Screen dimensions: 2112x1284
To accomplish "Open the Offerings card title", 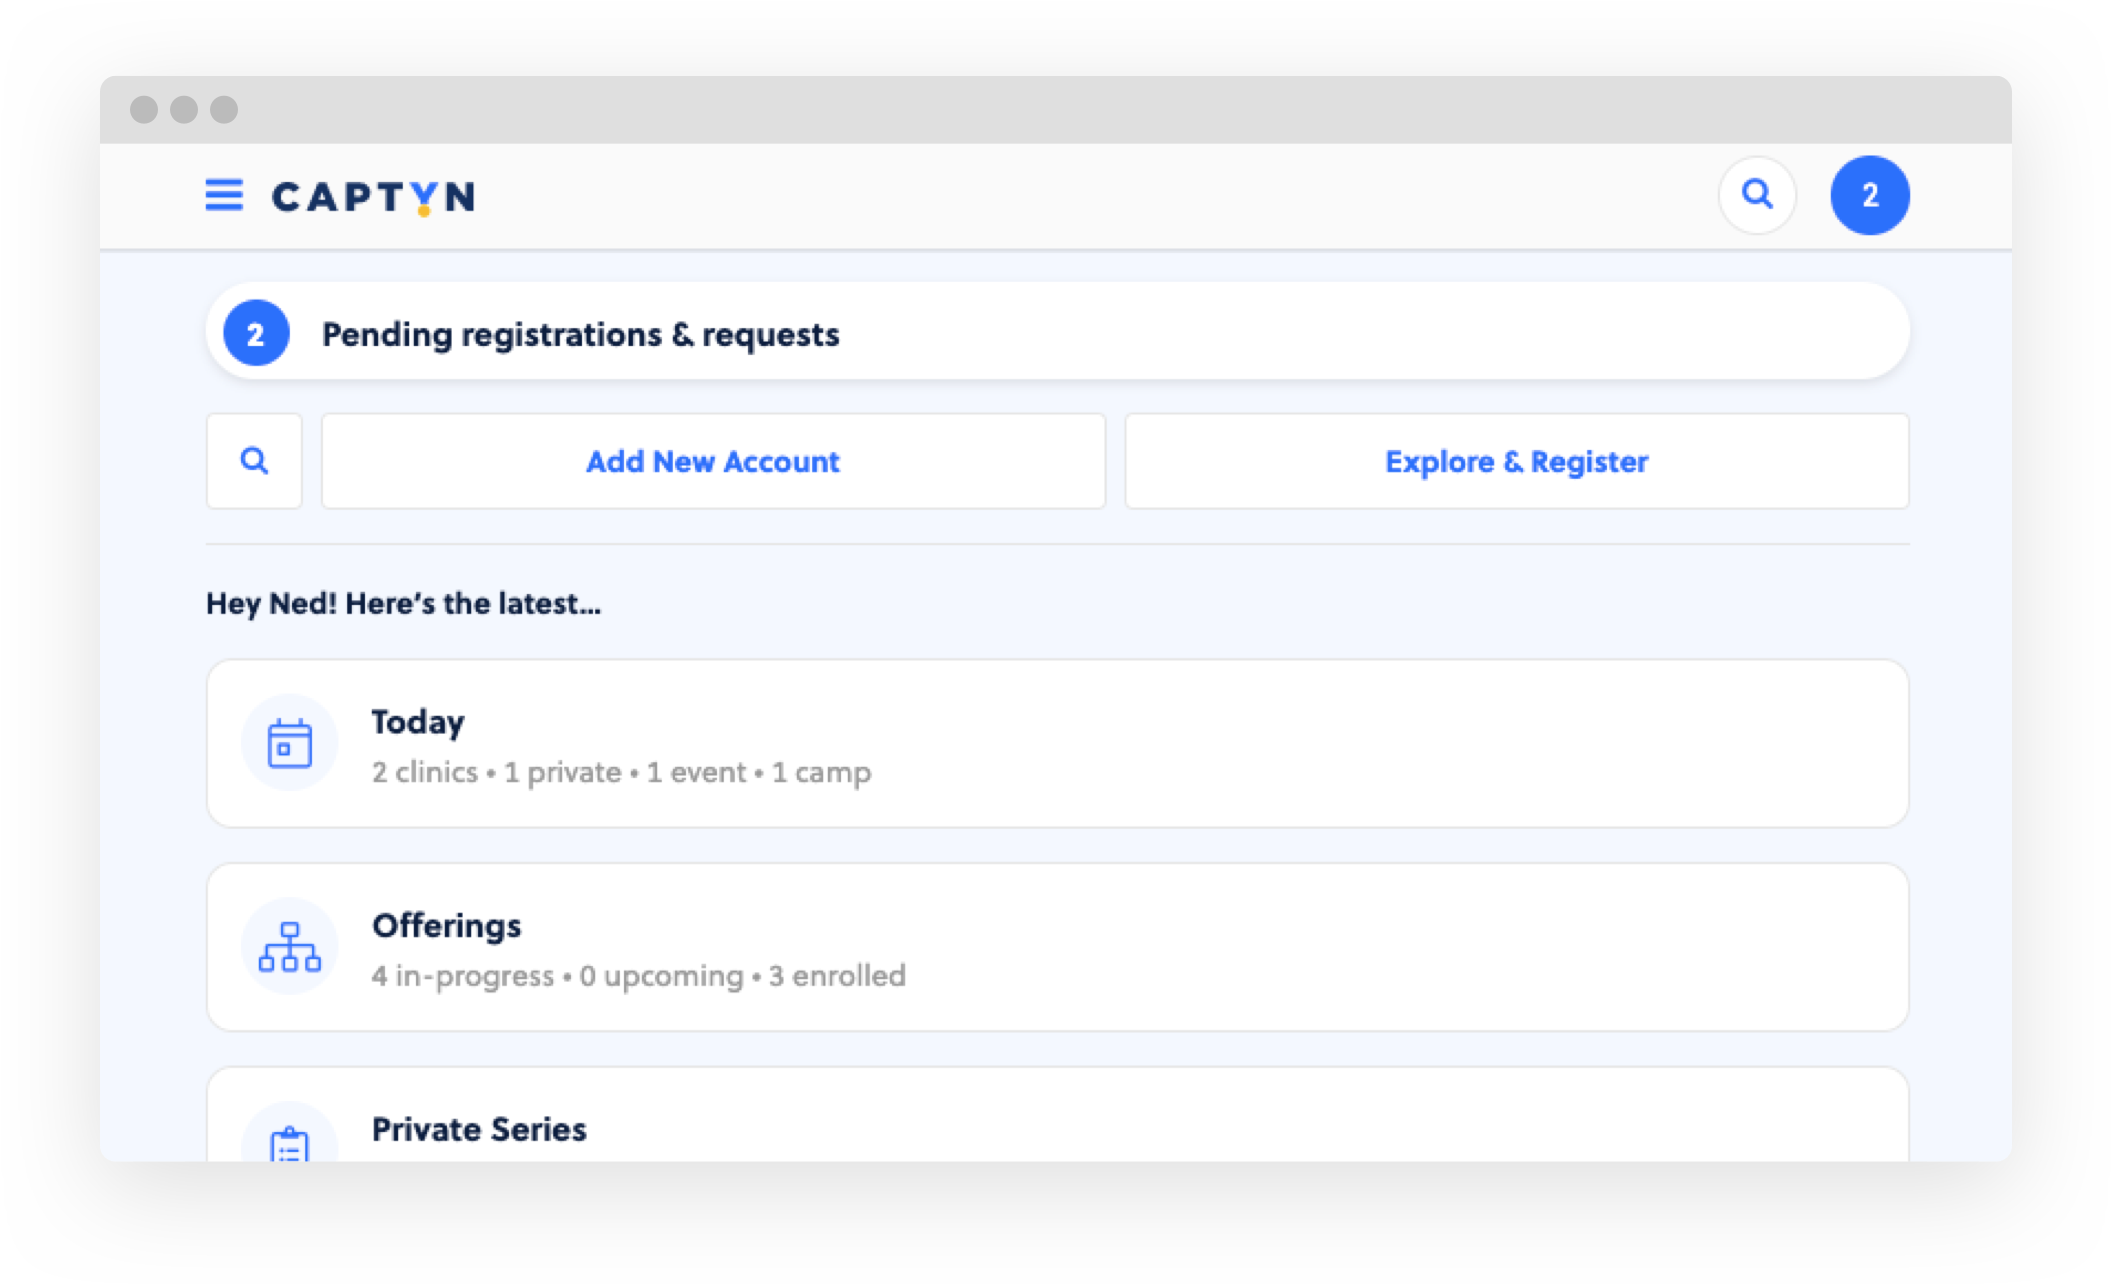I will (x=446, y=926).
